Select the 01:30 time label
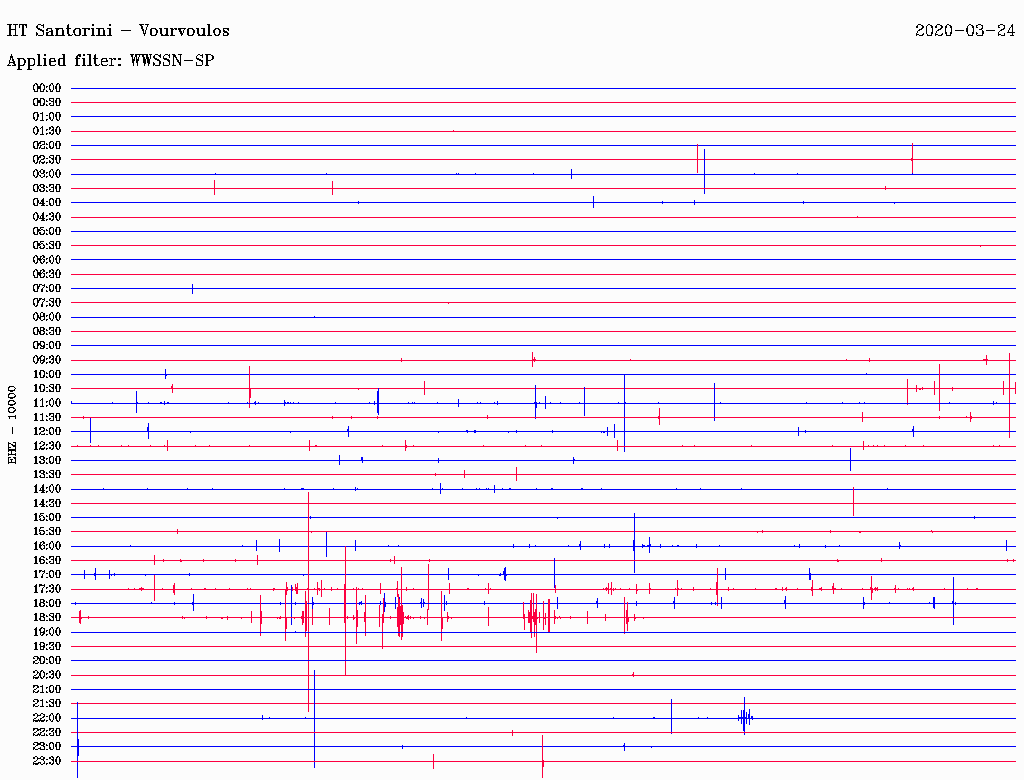This screenshot has width=1024, height=780. click(47, 131)
